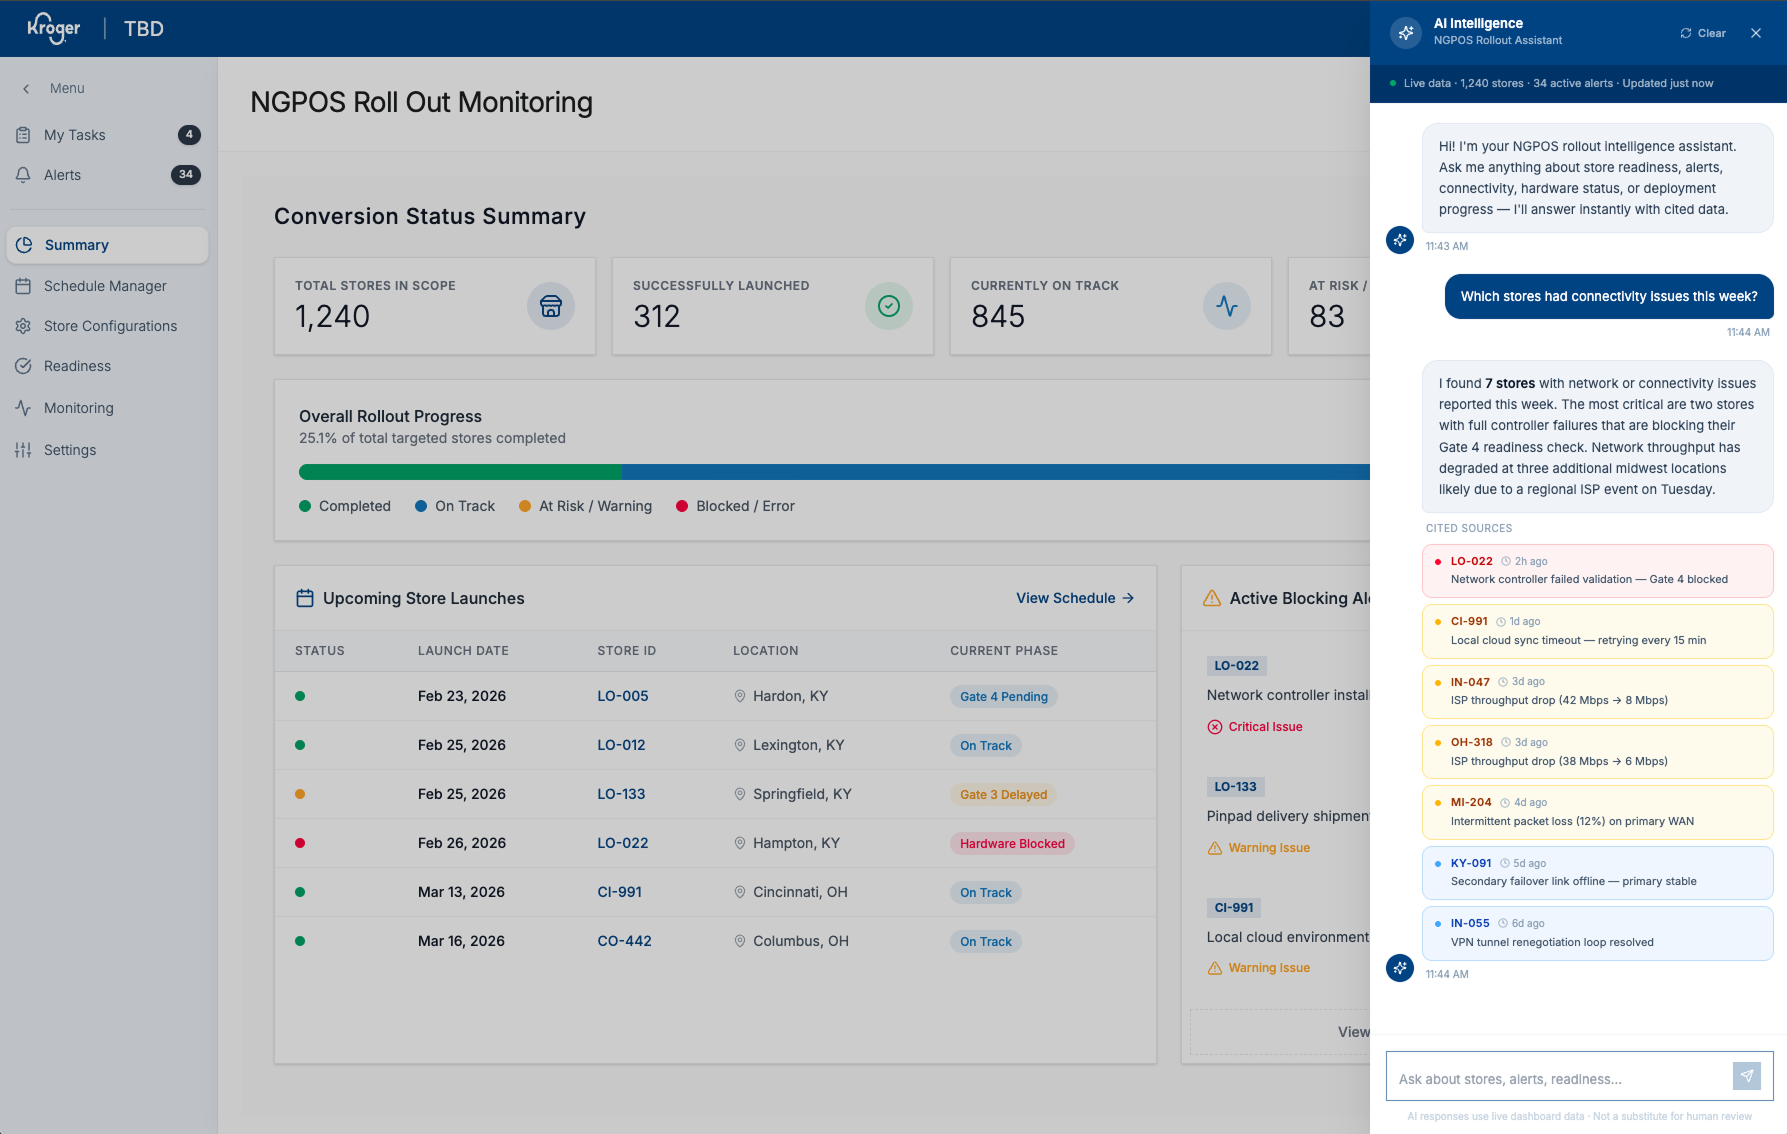The height and width of the screenshot is (1134, 1787).
Task: Open the Monitoring section
Action: [108, 408]
